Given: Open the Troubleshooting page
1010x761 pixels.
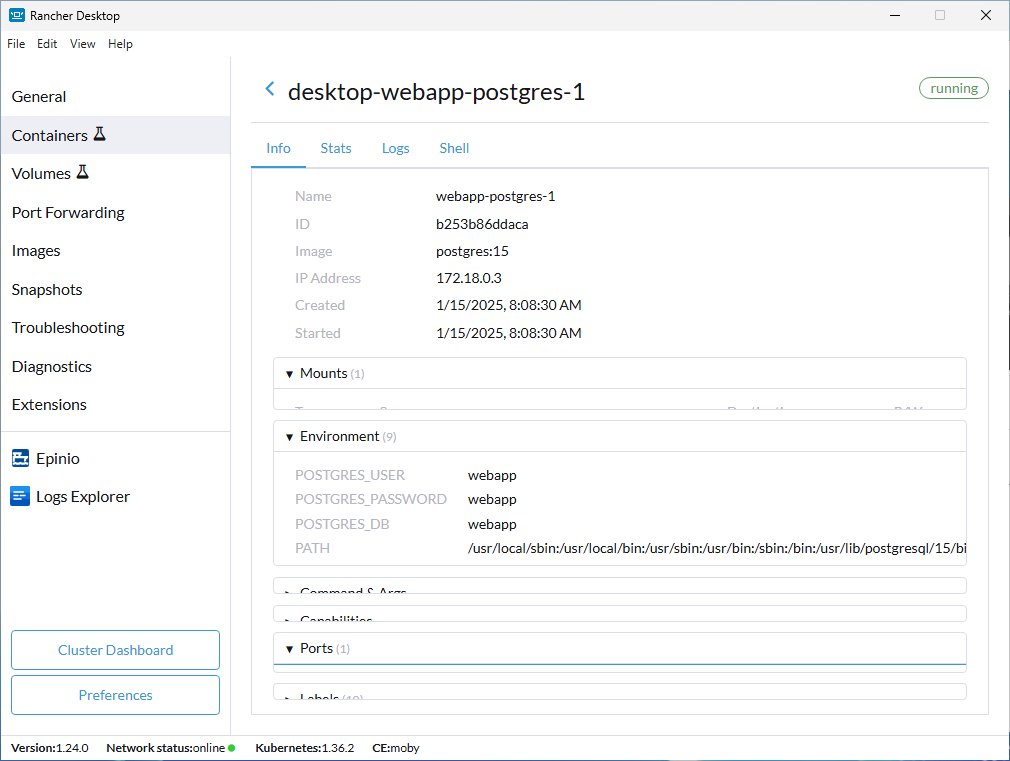Looking at the screenshot, I should pos(115,327).
